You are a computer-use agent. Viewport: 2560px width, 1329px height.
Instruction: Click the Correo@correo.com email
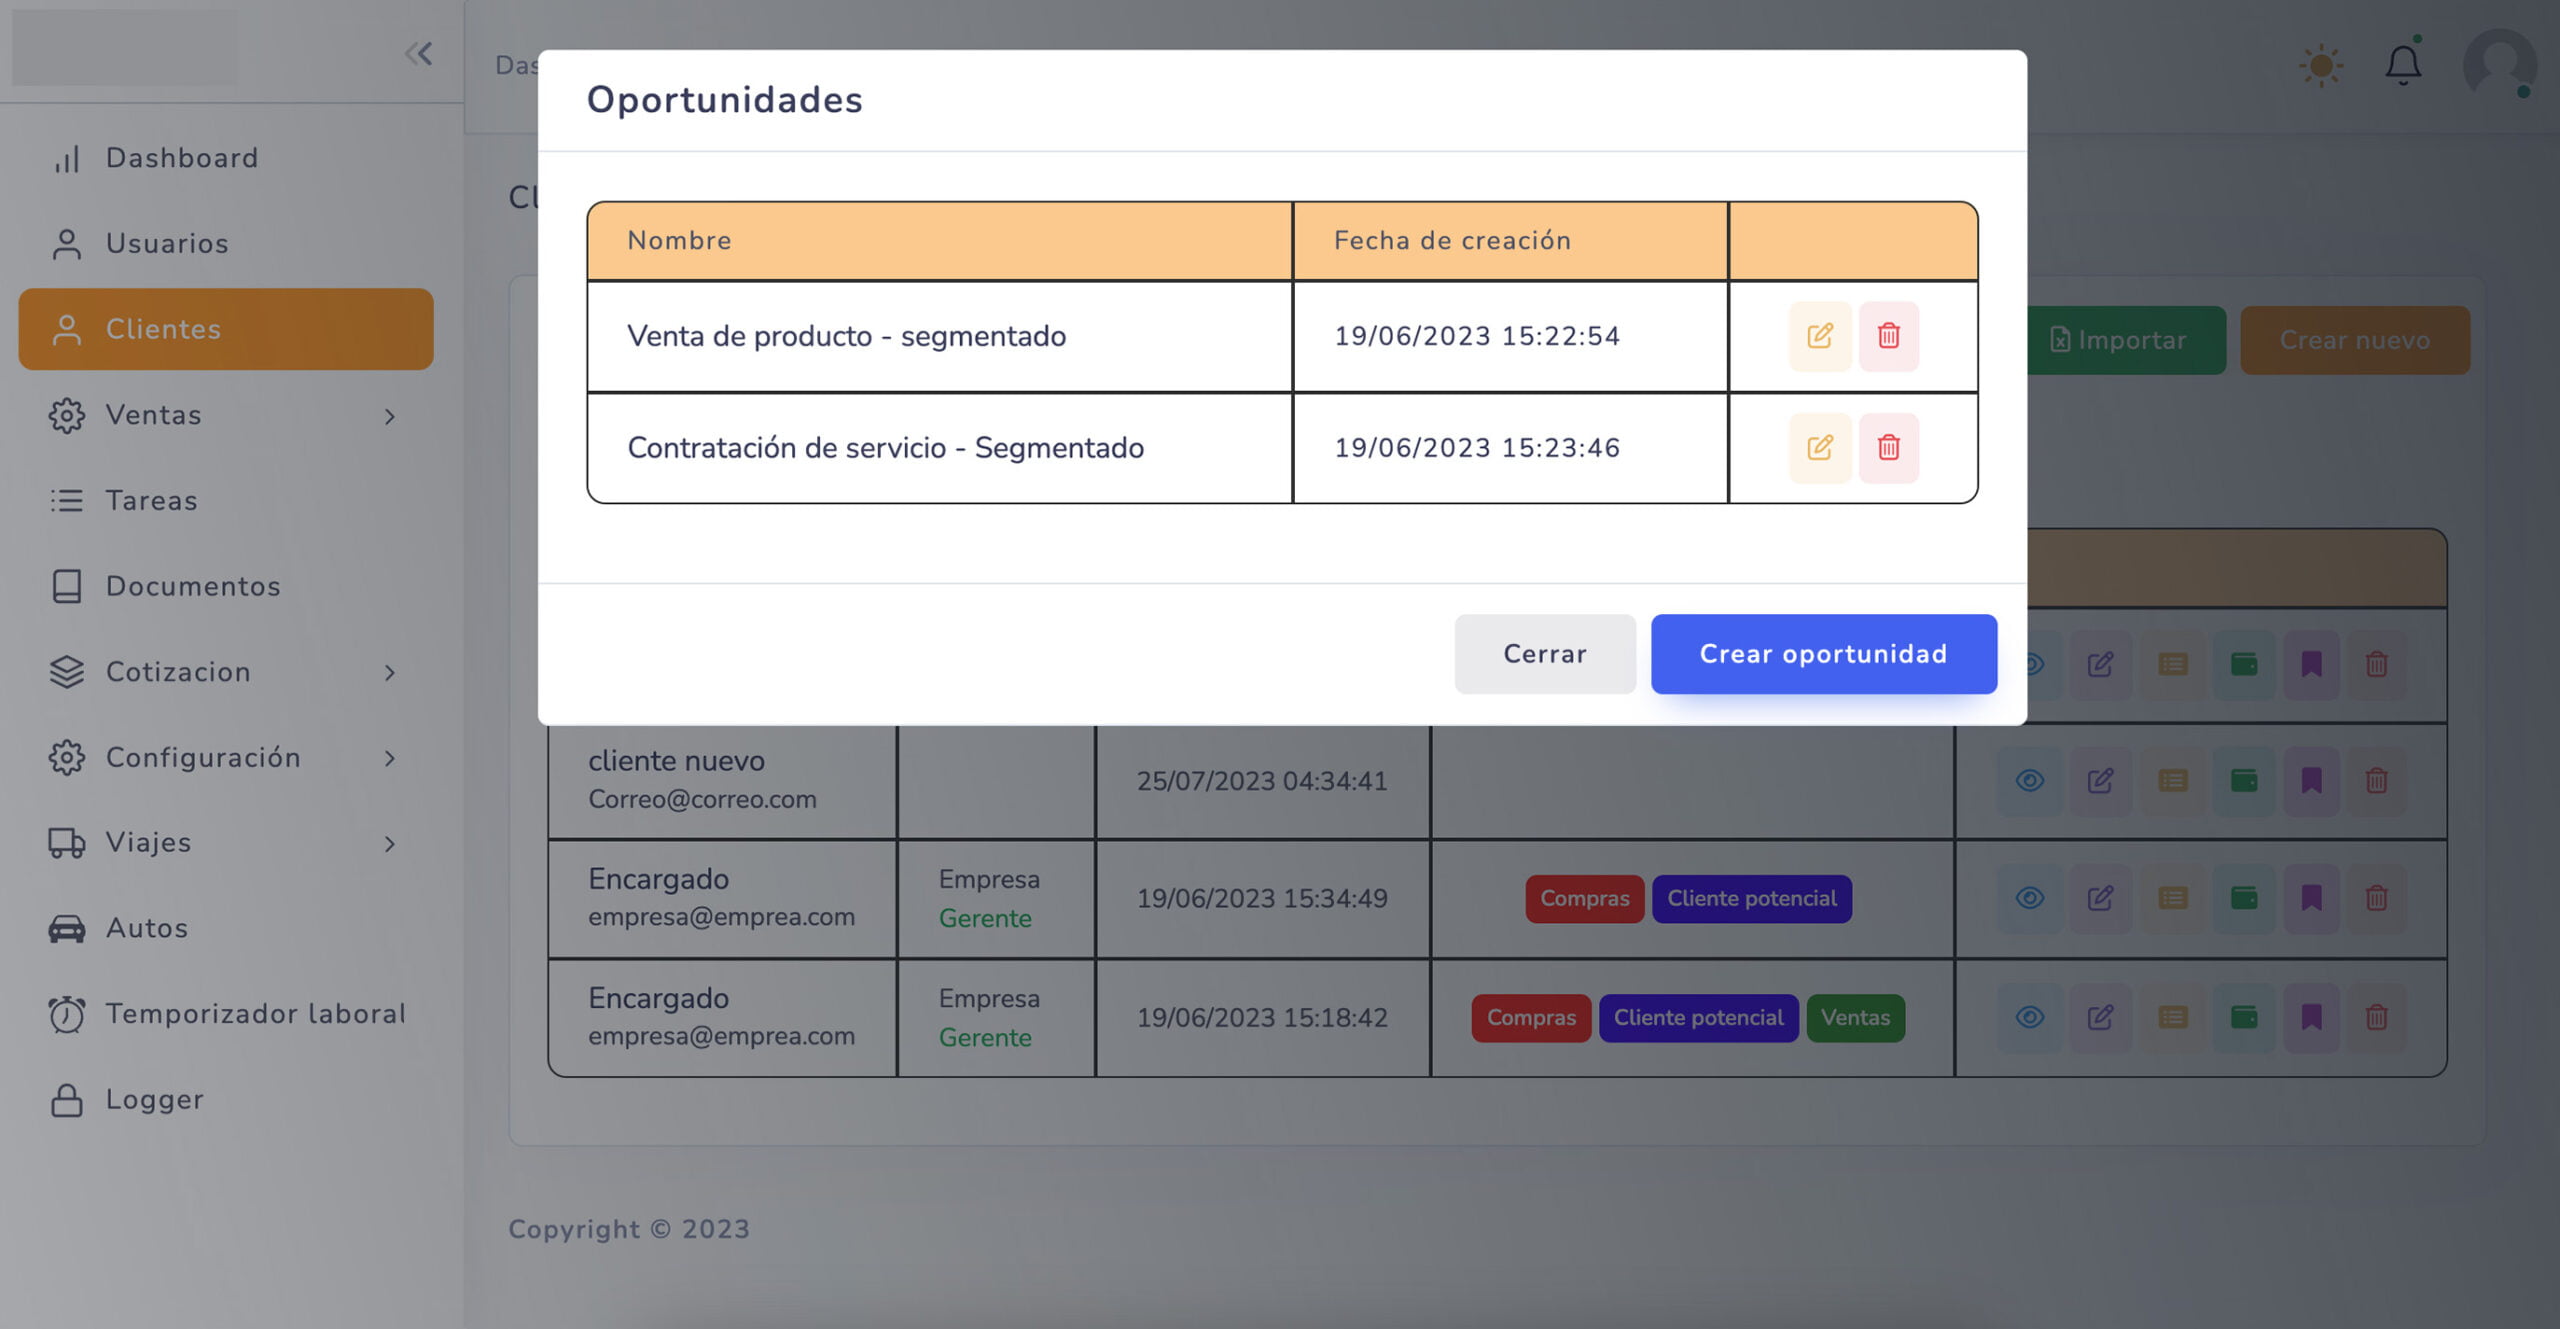coord(702,800)
